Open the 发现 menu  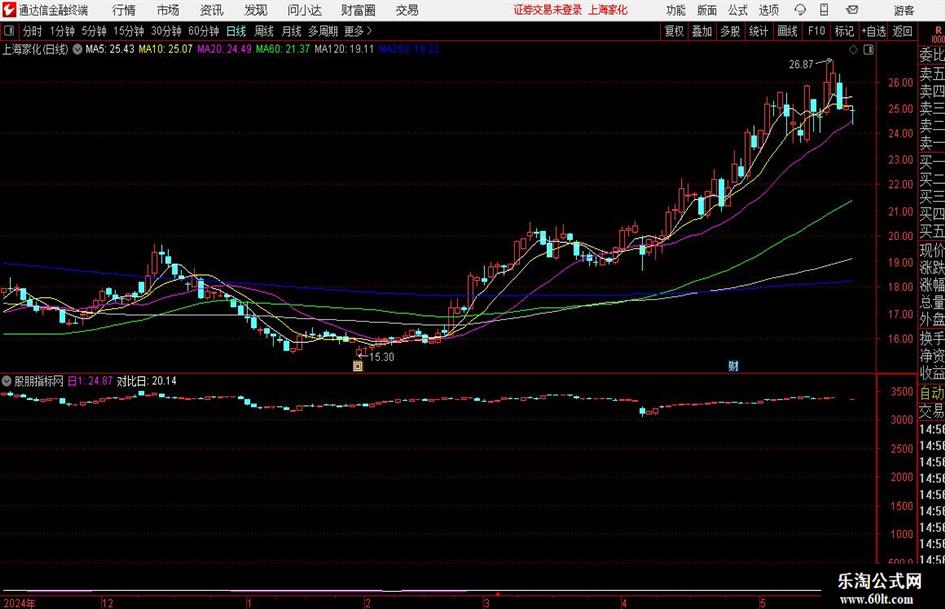pyautogui.click(x=256, y=10)
